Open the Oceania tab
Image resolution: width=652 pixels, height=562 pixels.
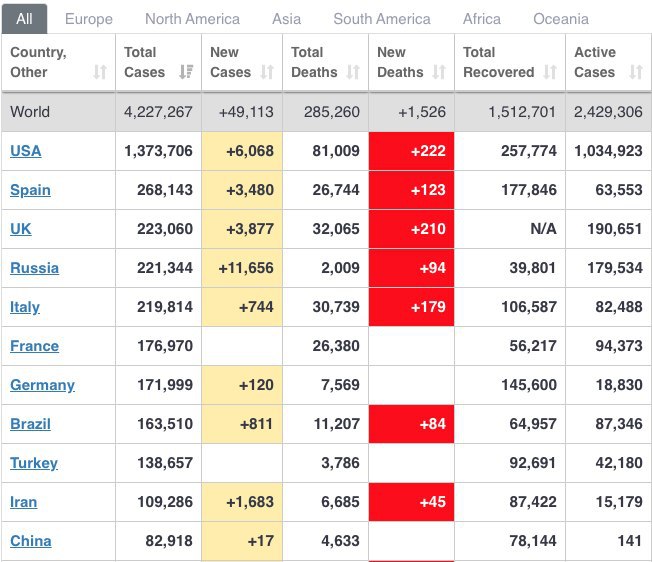coord(561,19)
